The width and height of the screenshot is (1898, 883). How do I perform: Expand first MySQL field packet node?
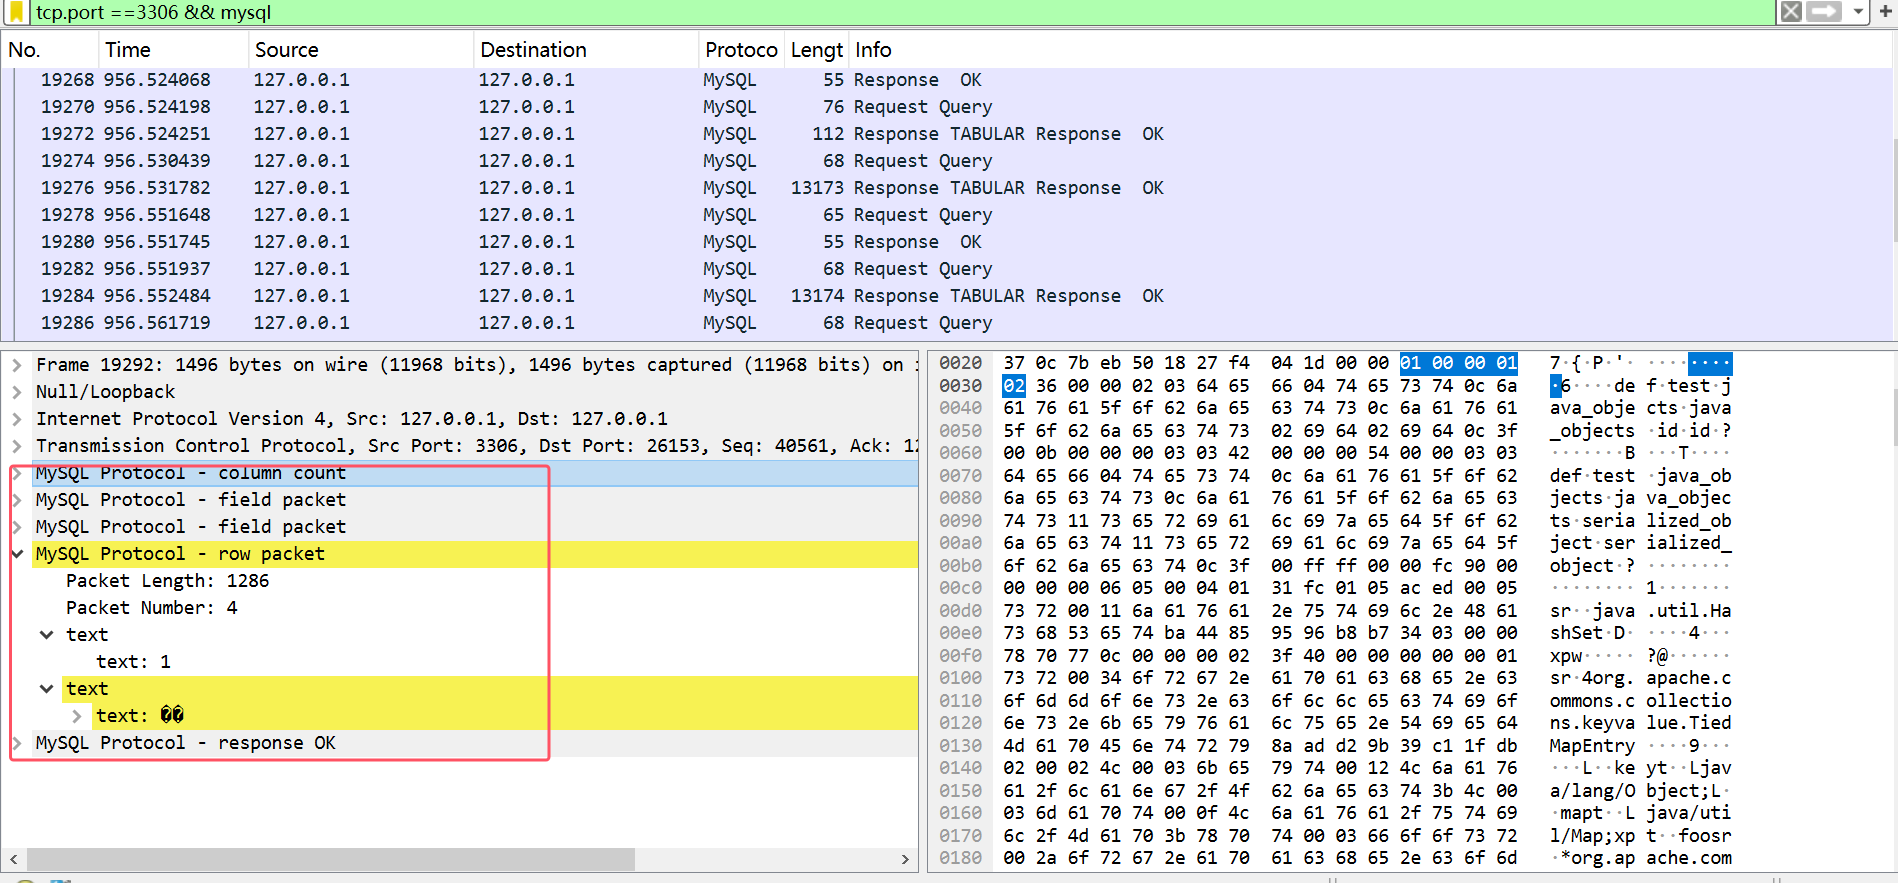[x=17, y=500]
